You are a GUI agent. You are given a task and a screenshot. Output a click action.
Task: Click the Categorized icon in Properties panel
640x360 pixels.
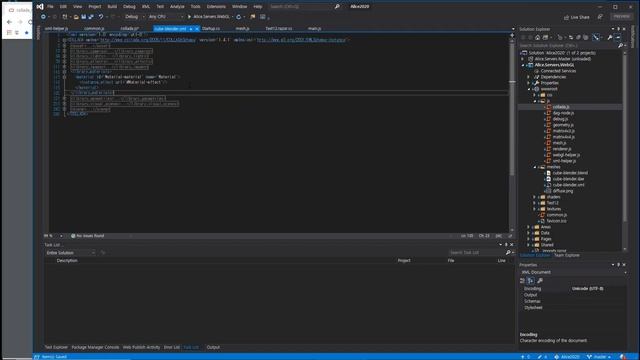[522, 280]
